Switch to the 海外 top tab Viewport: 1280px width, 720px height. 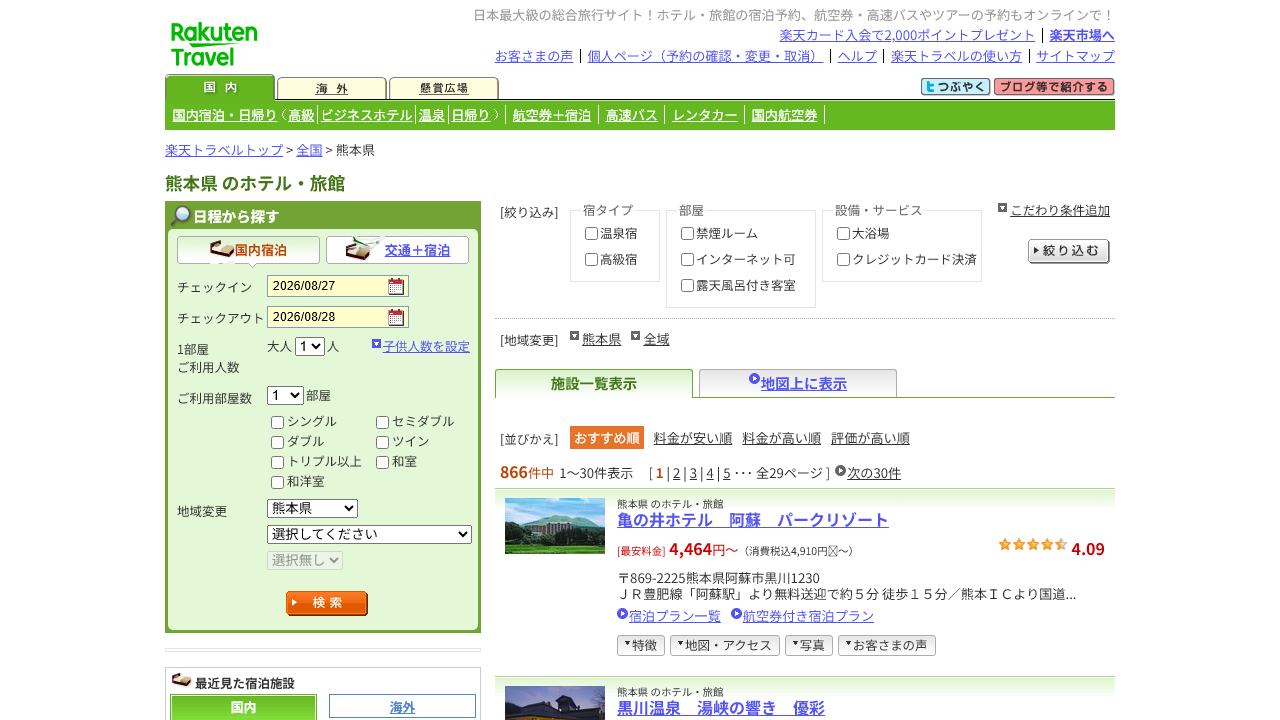[332, 88]
